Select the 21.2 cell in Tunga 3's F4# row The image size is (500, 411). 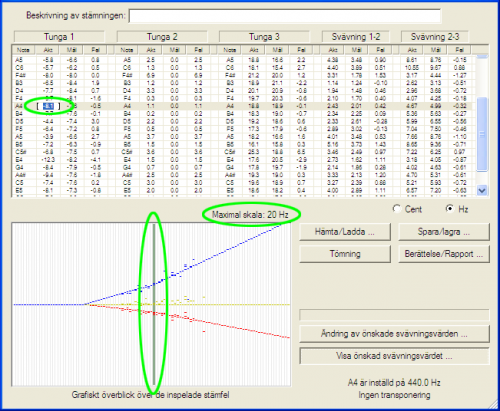coord(254,75)
